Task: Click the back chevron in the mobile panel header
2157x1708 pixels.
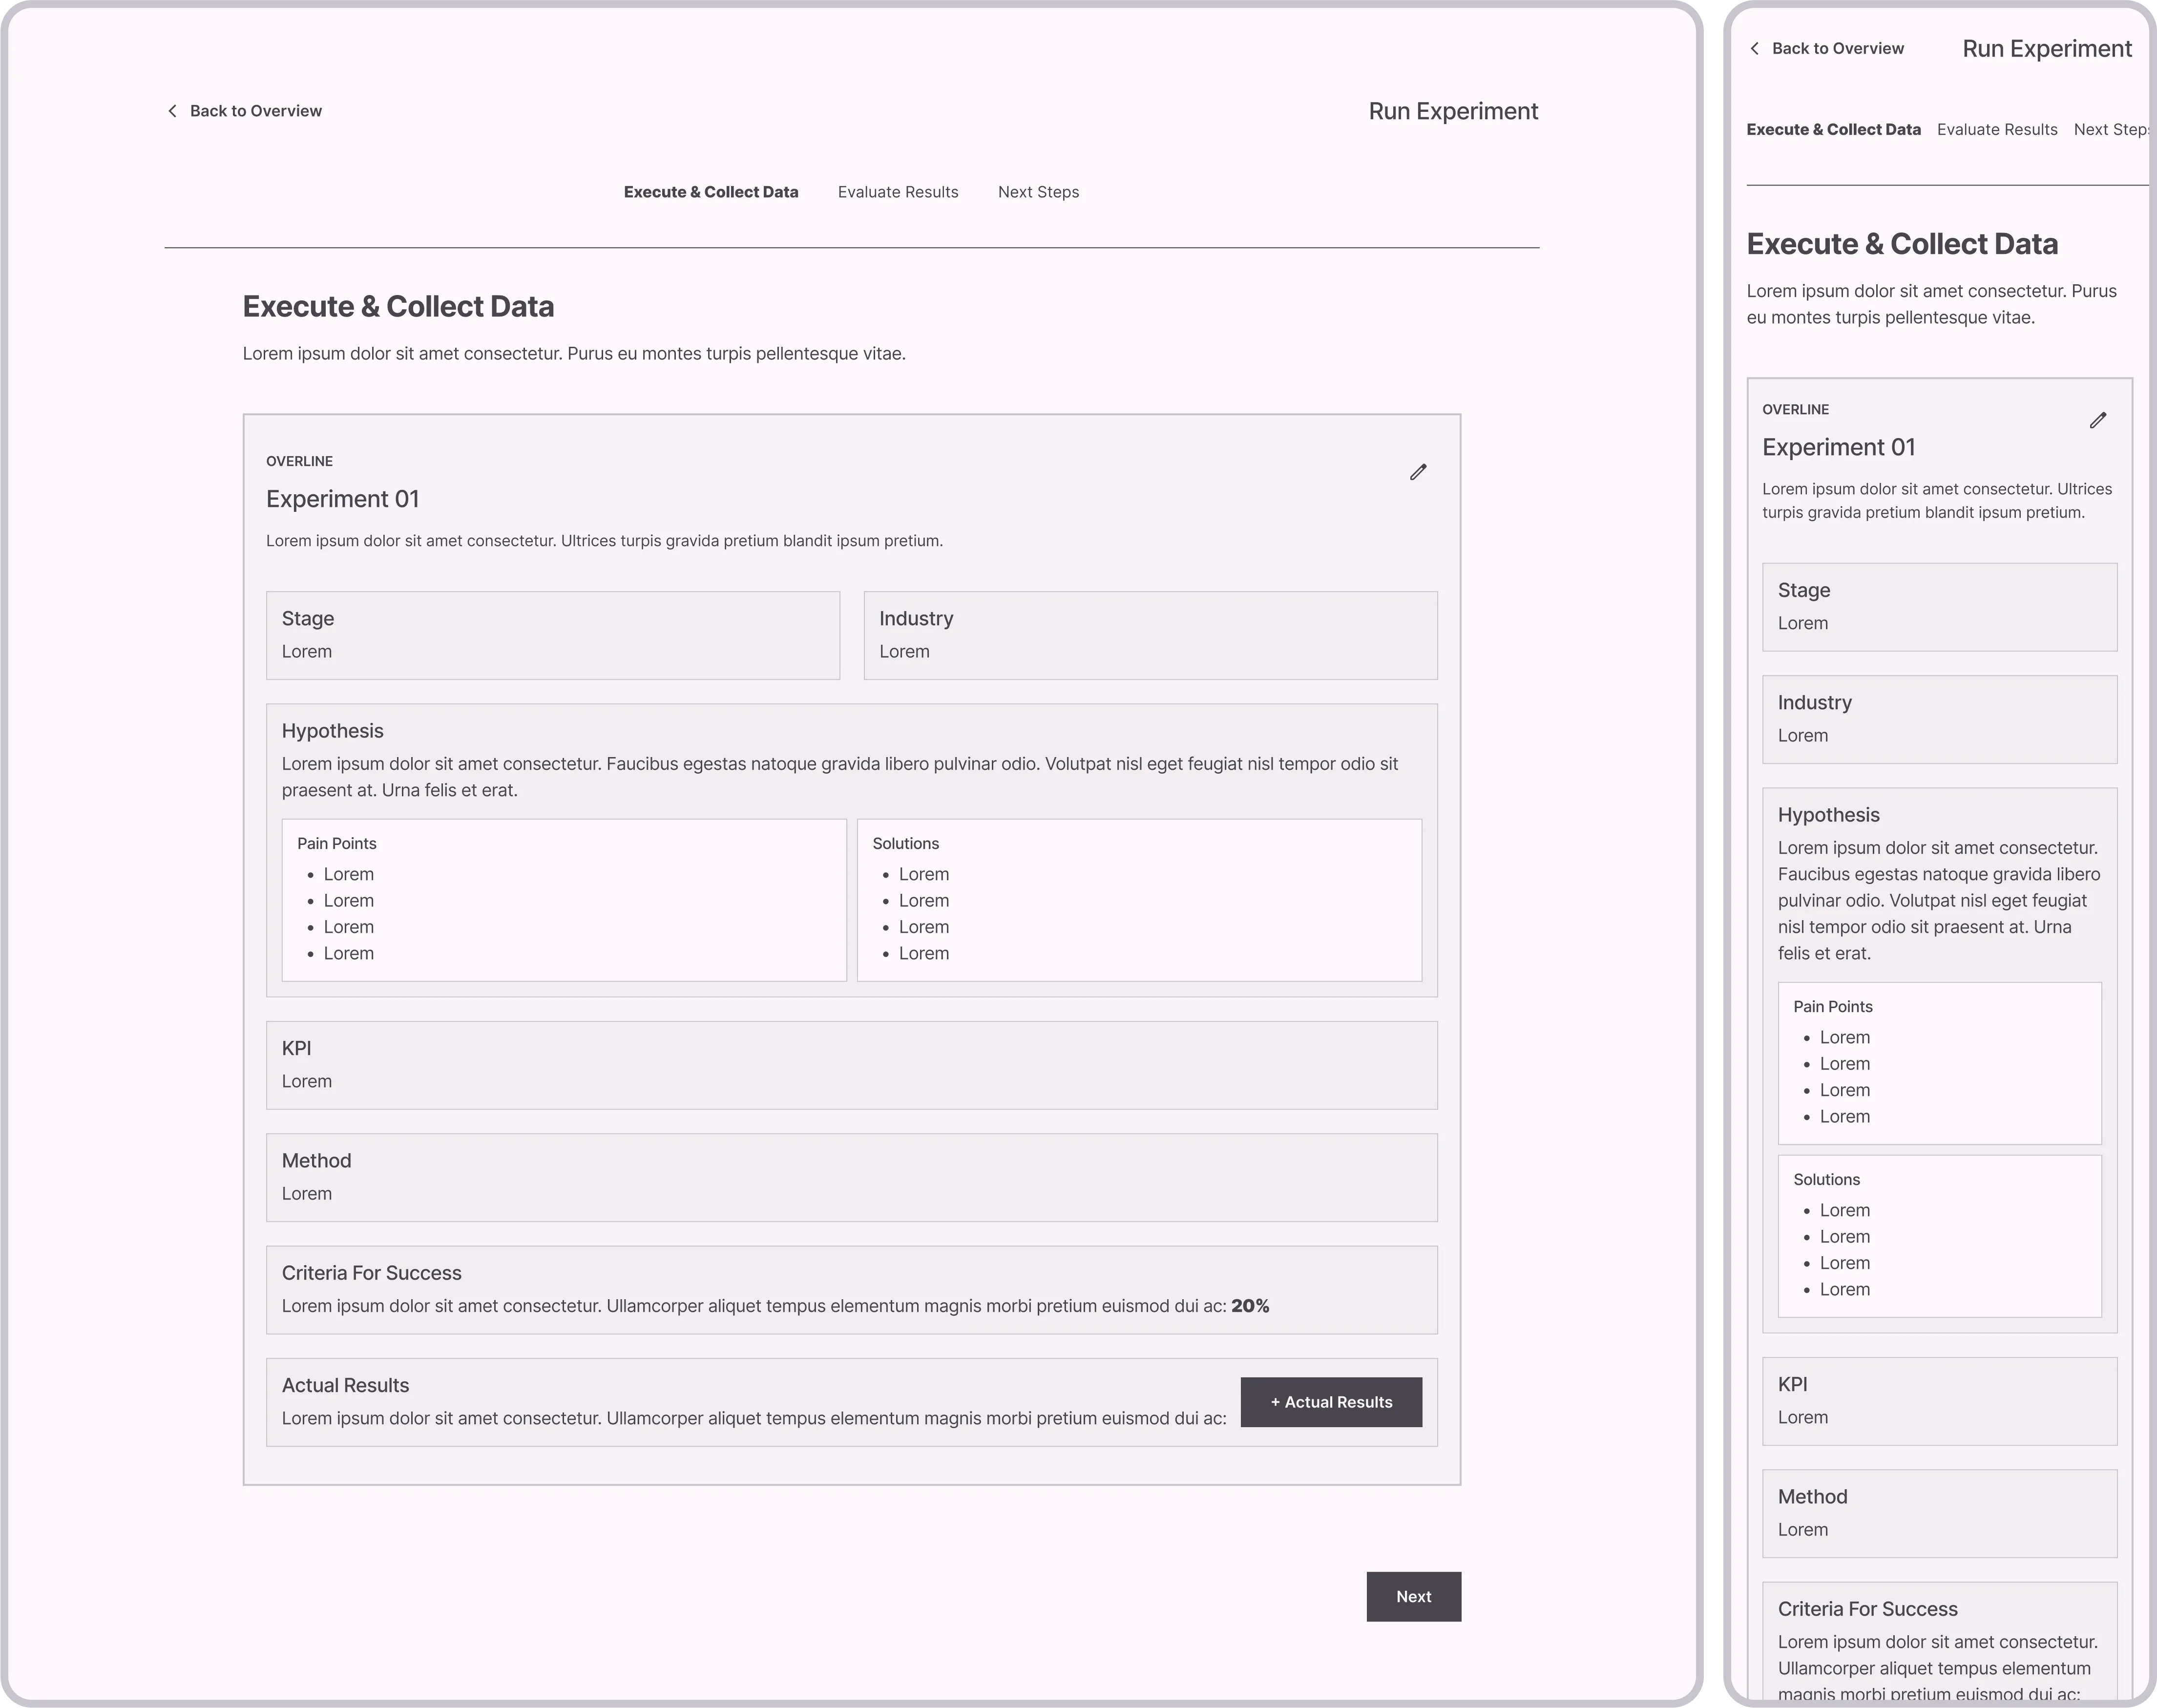Action: tap(1754, 48)
